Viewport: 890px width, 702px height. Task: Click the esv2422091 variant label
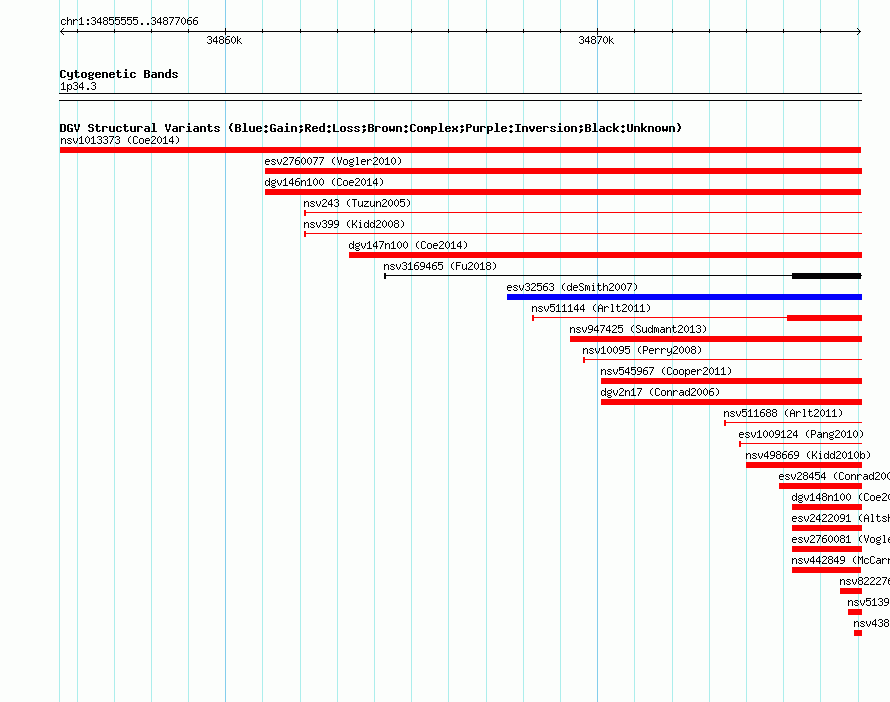(841, 518)
